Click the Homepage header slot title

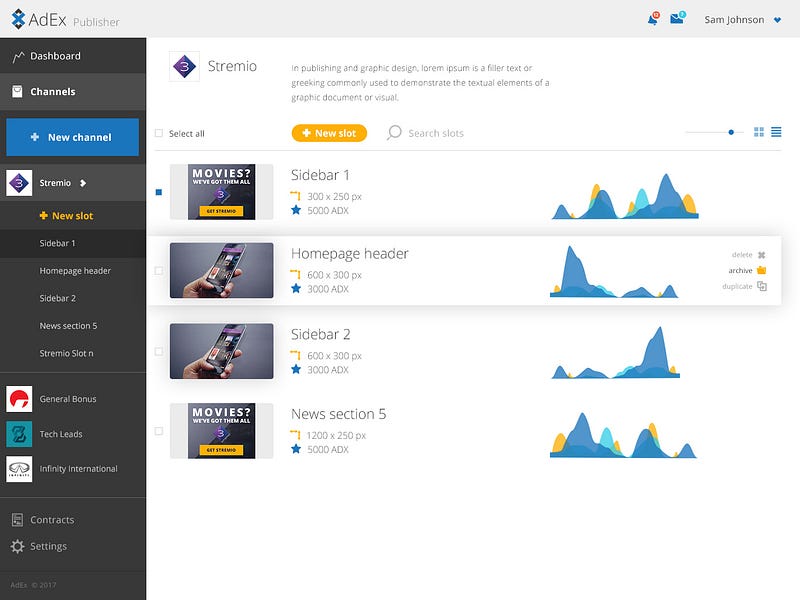point(350,254)
